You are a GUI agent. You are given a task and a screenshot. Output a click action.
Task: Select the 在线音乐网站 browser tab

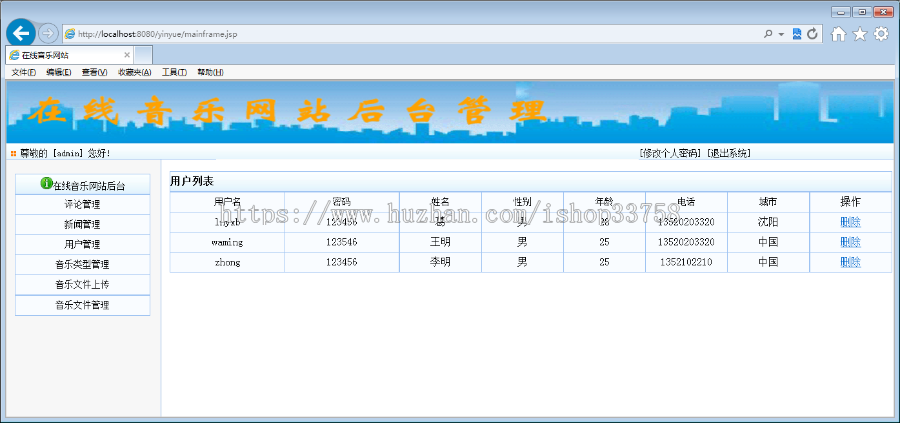(70, 55)
